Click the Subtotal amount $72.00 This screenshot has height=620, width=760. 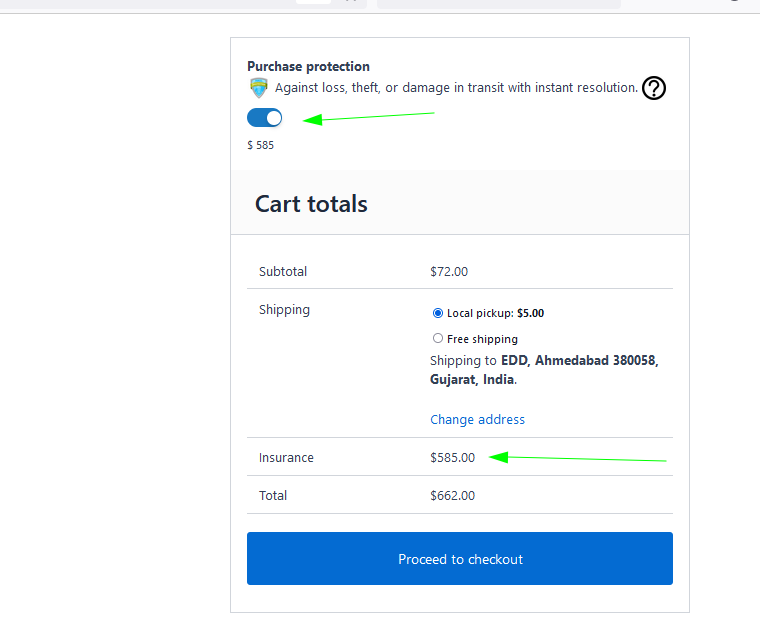click(448, 271)
